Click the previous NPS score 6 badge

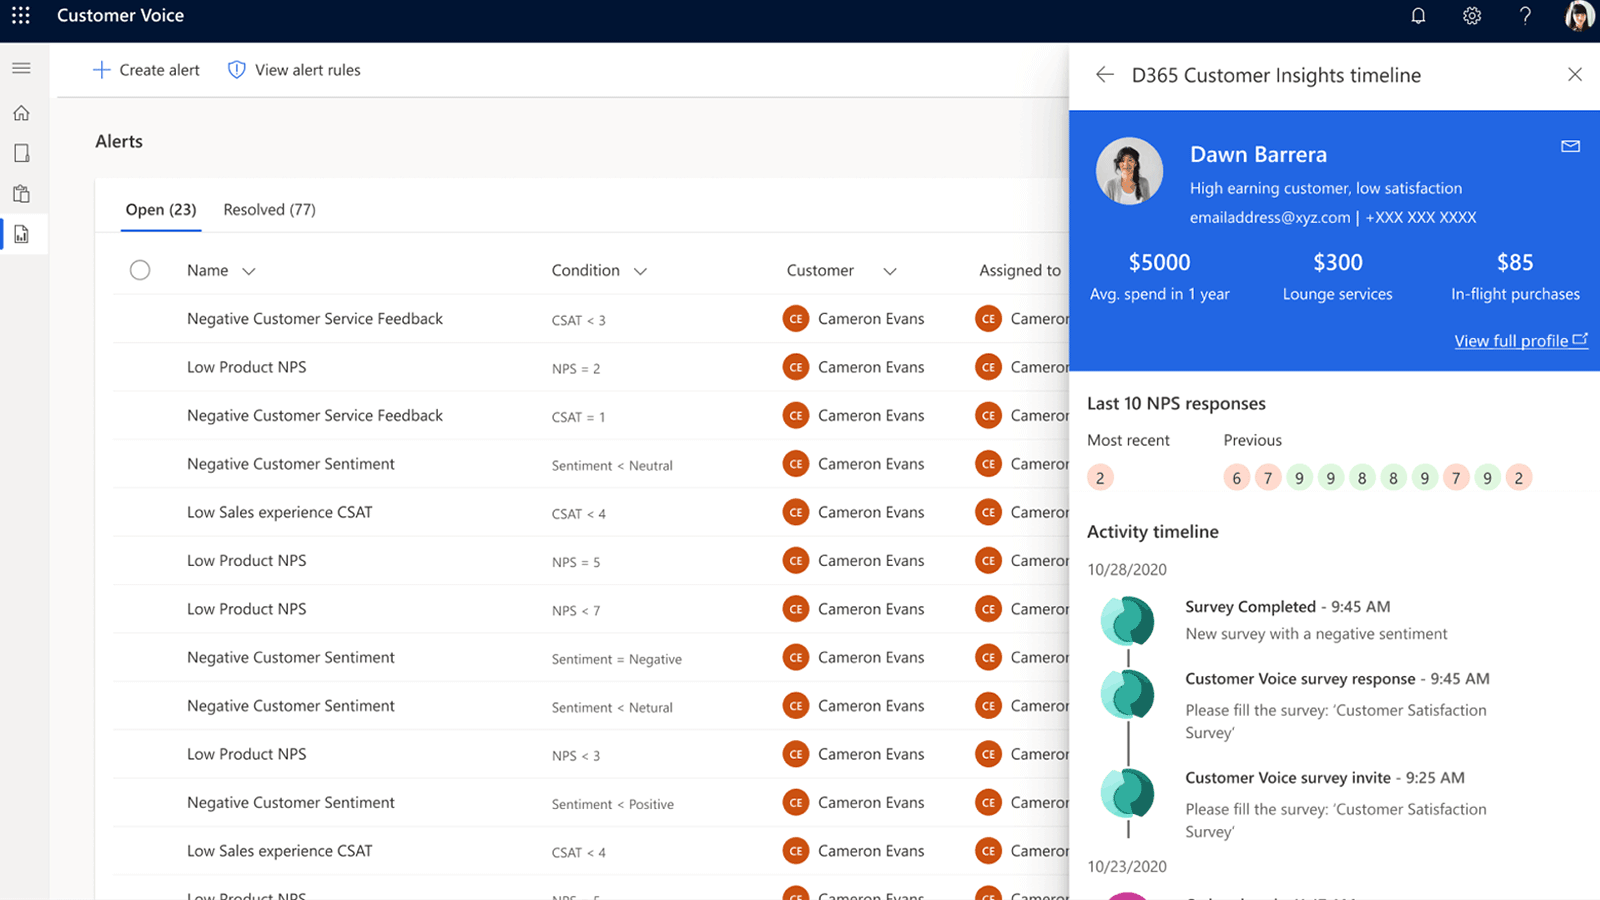point(1236,478)
